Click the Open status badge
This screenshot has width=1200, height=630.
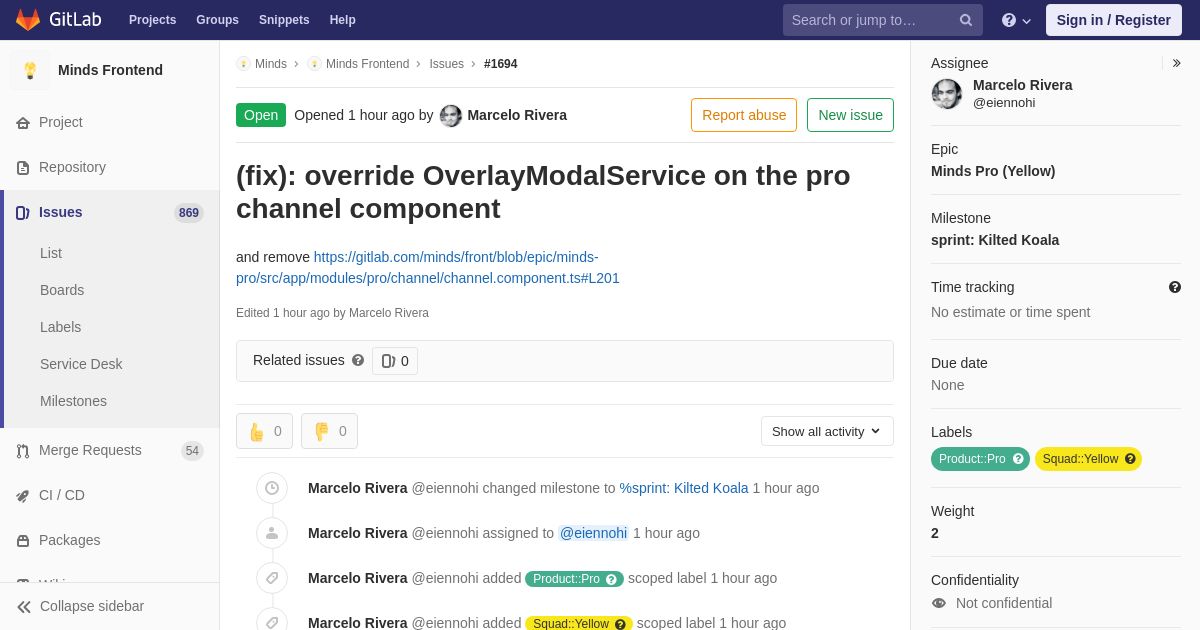[x=261, y=115]
